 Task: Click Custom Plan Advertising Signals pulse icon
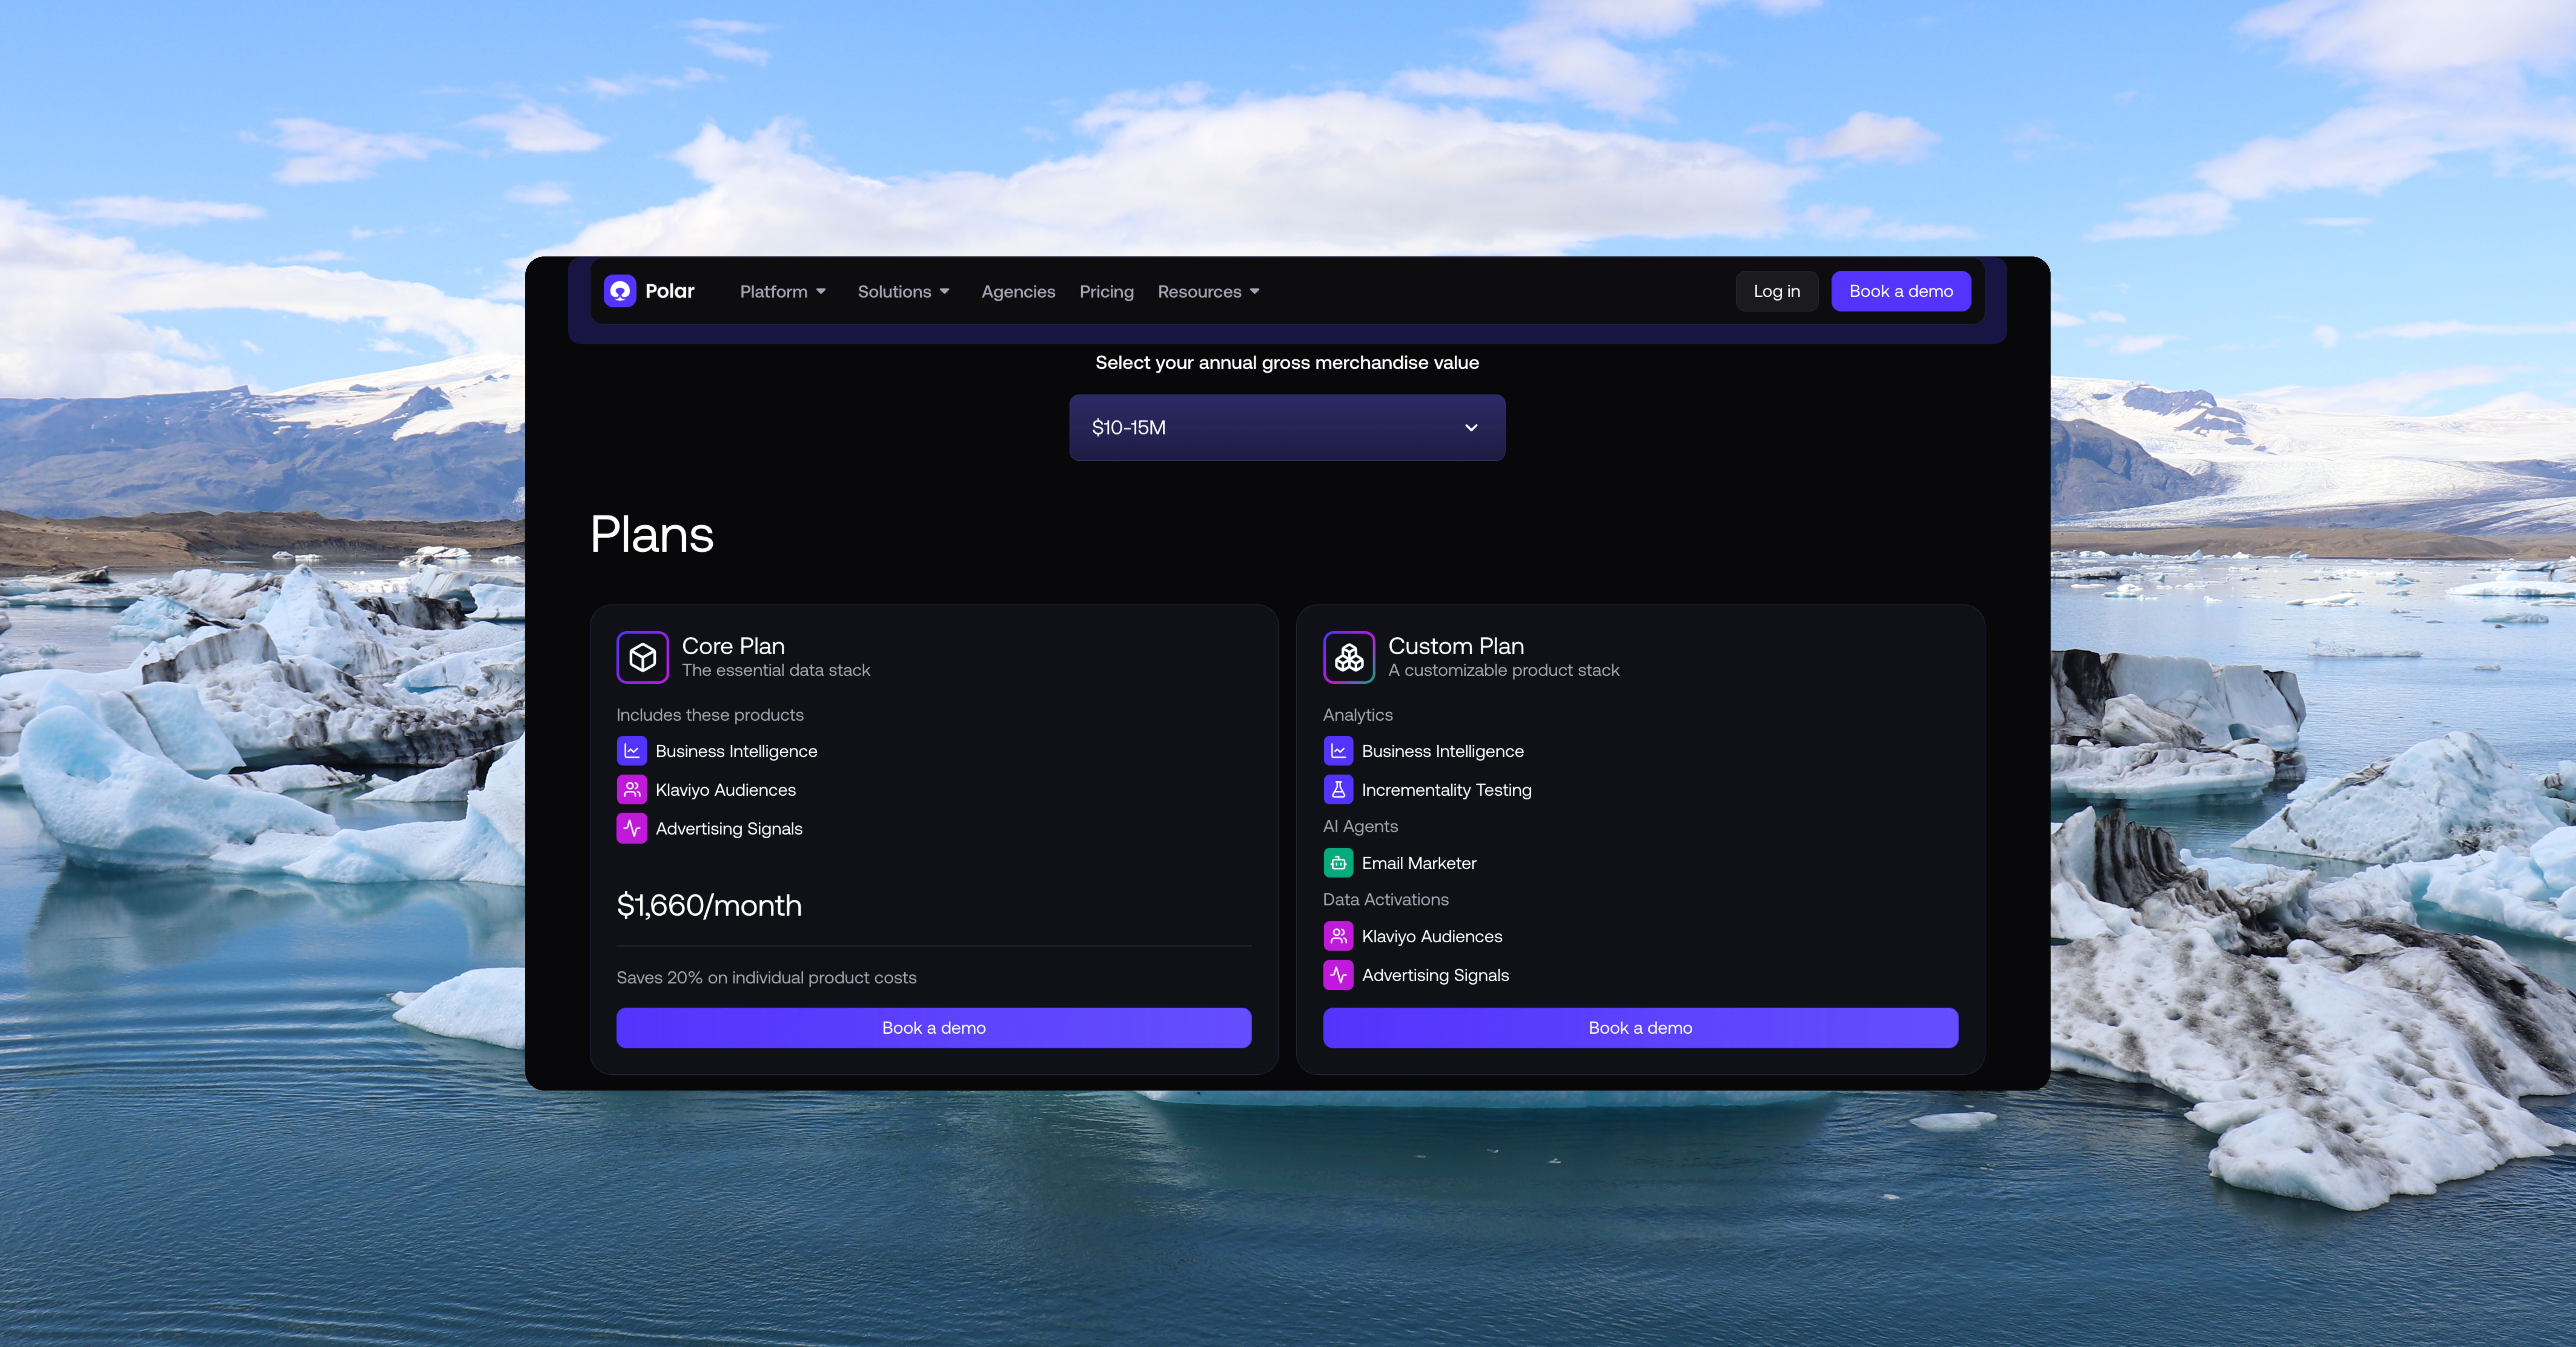[1338, 975]
